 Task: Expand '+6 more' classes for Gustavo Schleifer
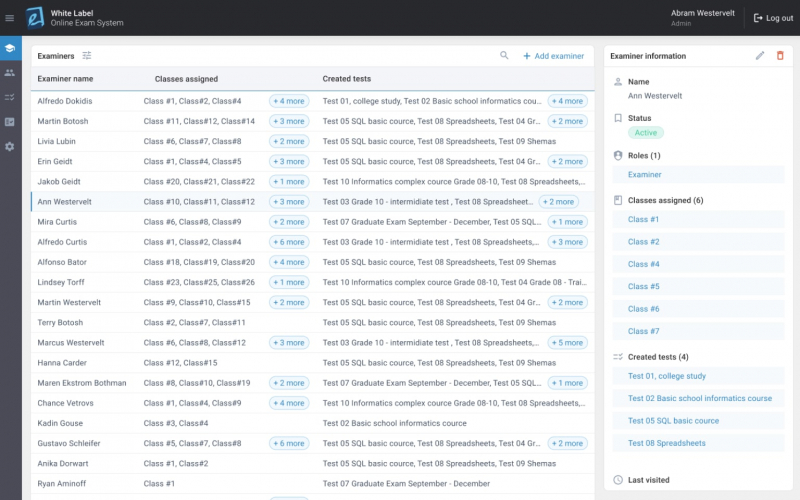(x=289, y=443)
